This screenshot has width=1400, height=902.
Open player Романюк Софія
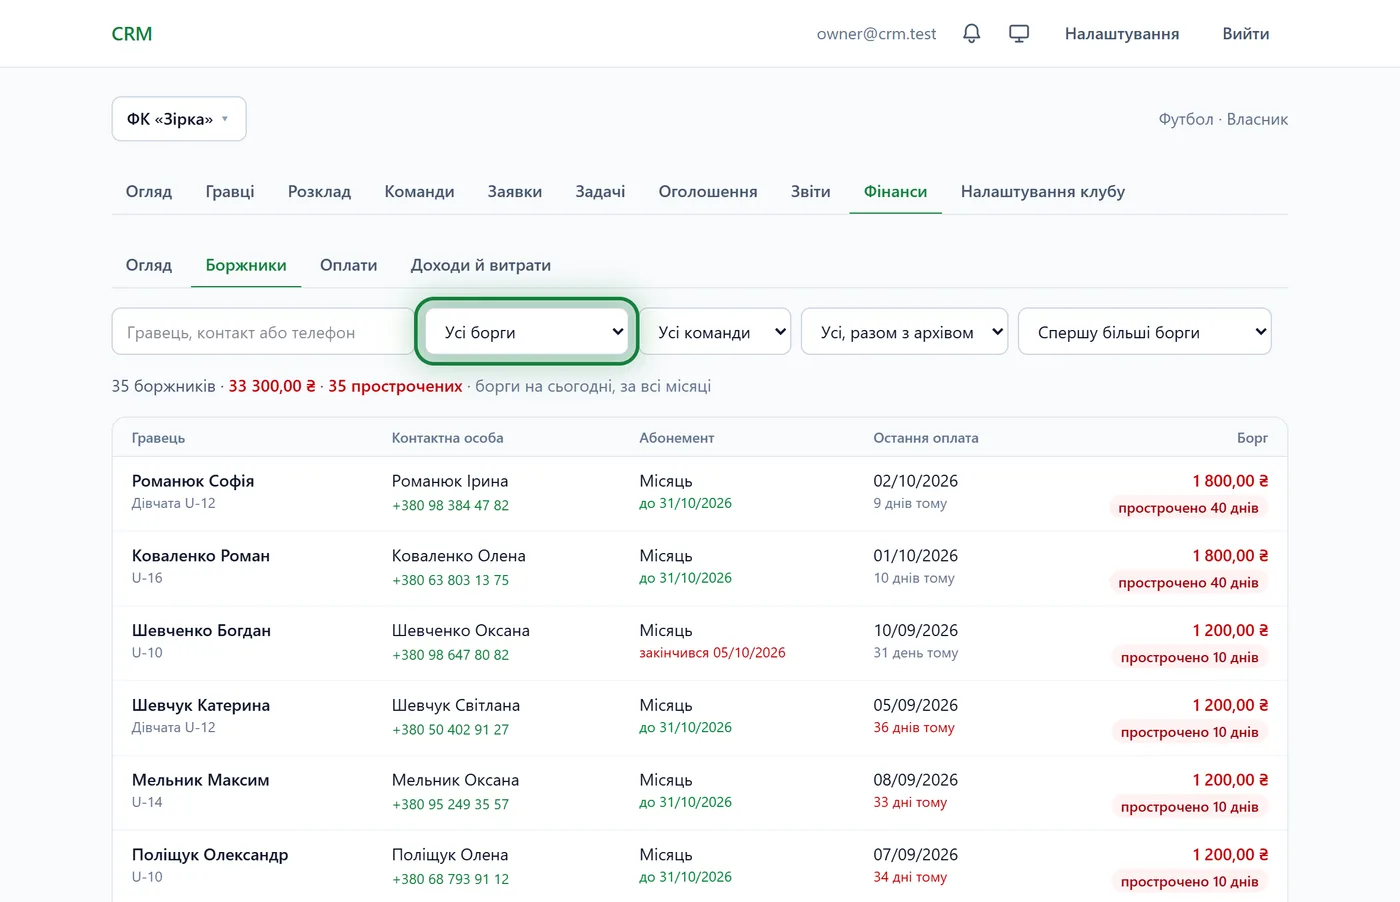193,481
